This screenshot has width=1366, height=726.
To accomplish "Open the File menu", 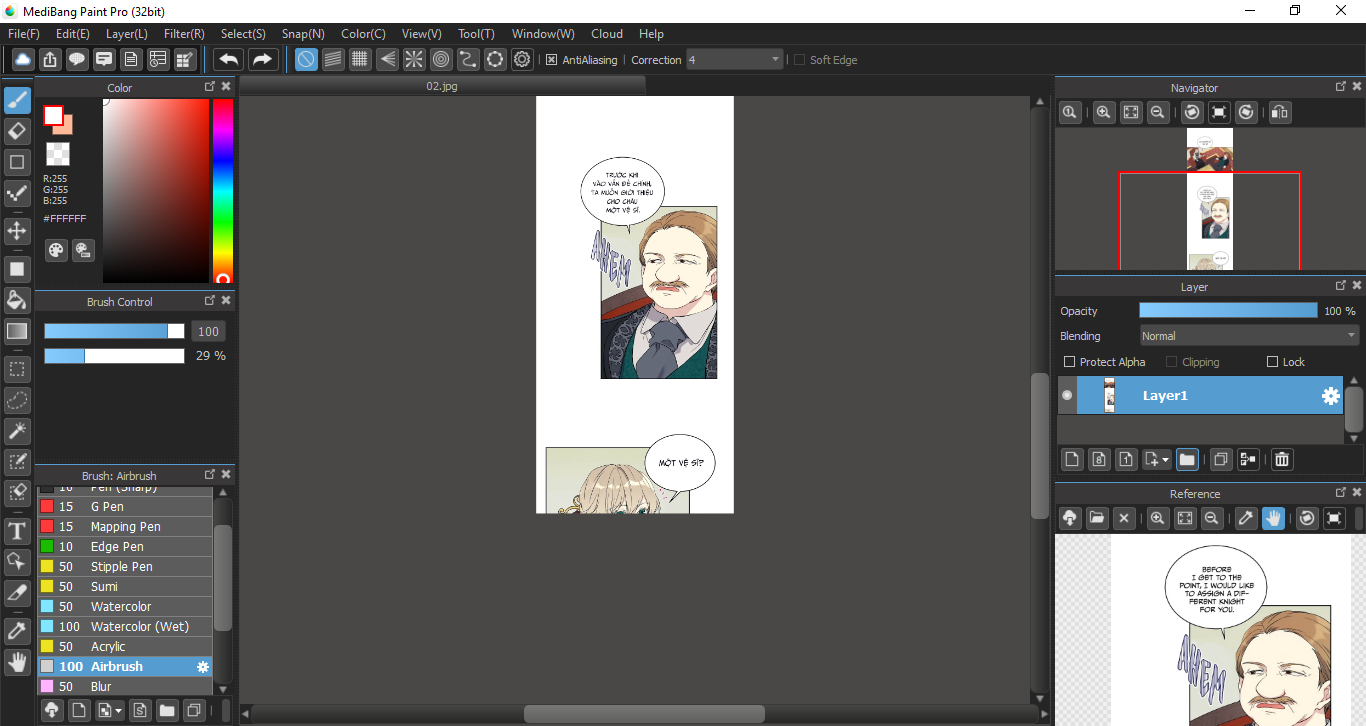I will tap(23, 33).
